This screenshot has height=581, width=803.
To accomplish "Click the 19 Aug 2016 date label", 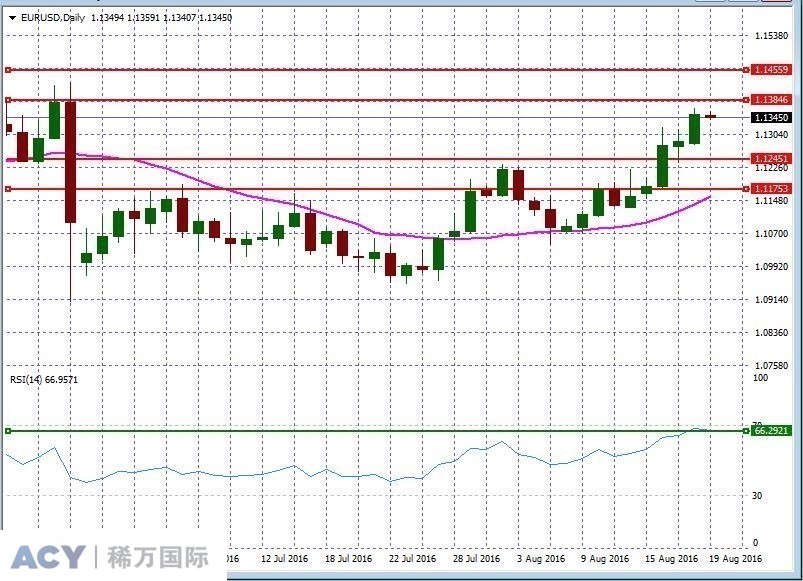I will click(735, 558).
